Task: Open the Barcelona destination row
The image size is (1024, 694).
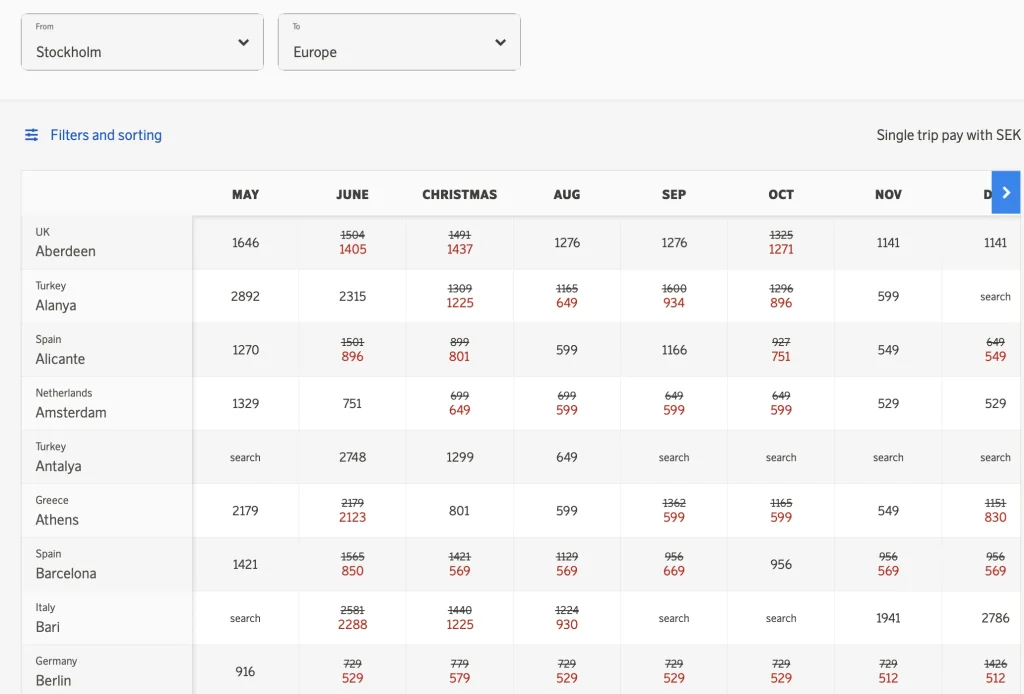Action: [x=107, y=563]
